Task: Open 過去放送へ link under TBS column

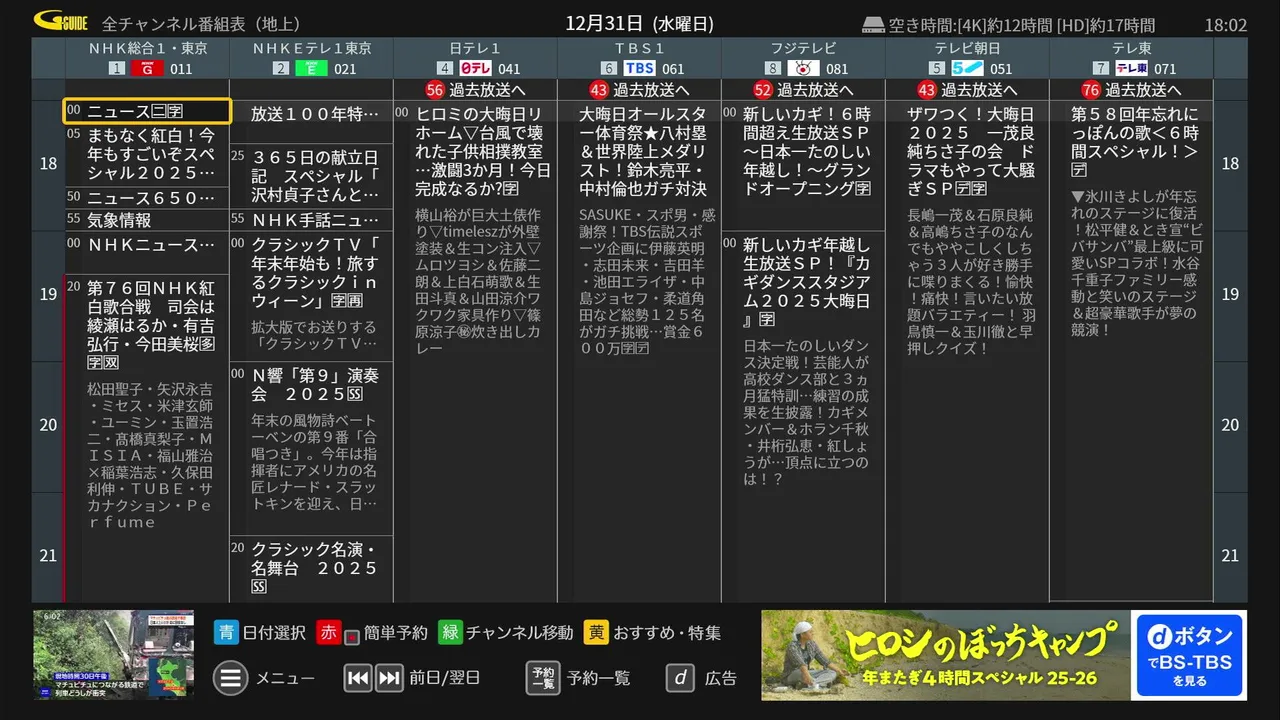Action: point(651,89)
